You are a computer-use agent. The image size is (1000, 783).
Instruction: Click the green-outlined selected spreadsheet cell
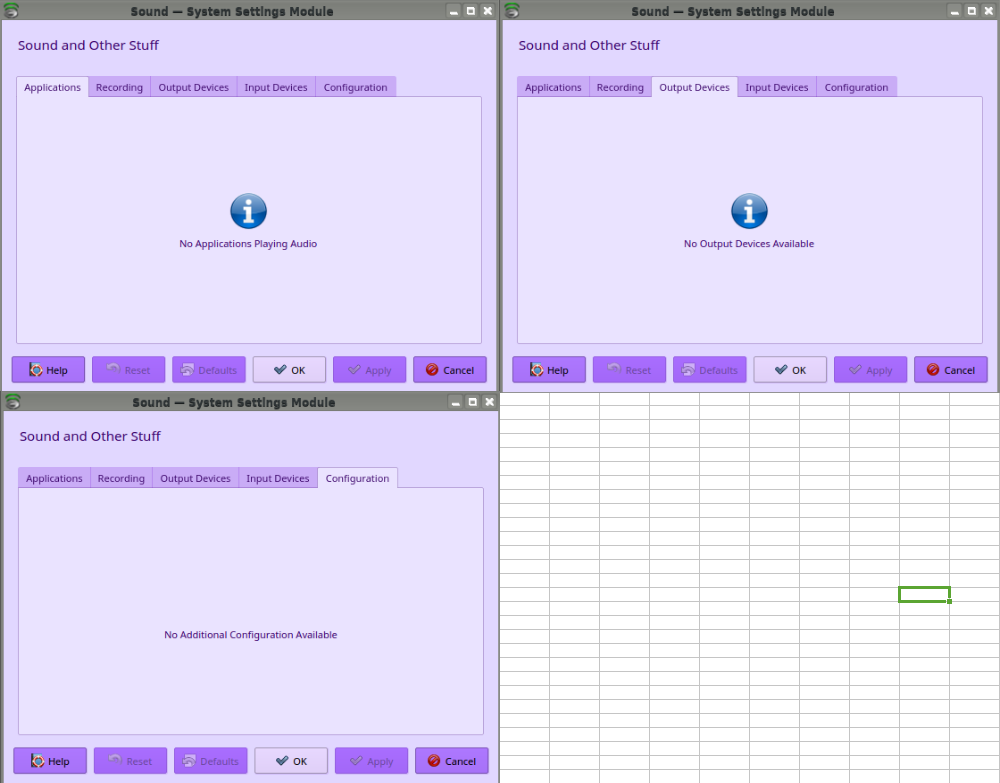coord(923,595)
